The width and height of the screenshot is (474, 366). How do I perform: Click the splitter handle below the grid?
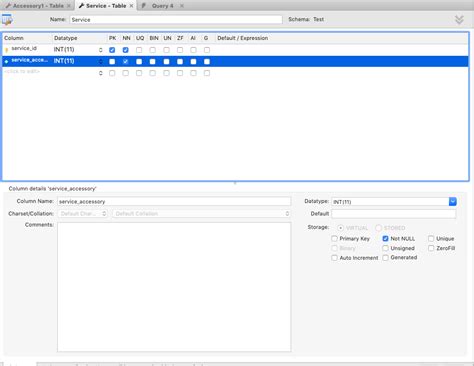pyautogui.click(x=235, y=183)
